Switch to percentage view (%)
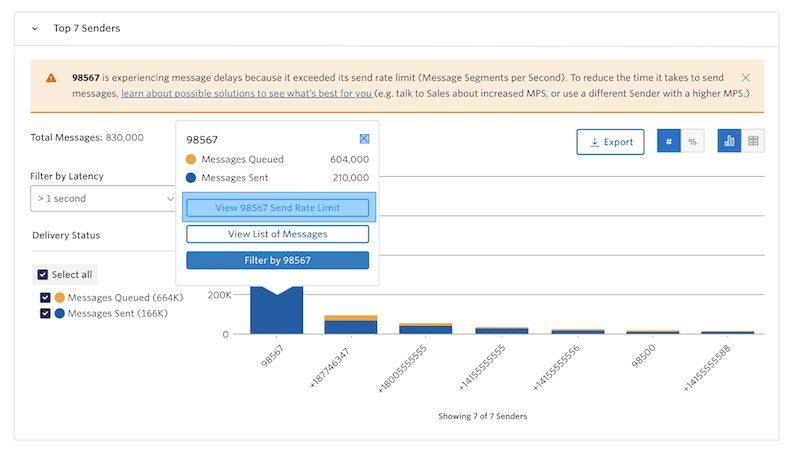 692,142
